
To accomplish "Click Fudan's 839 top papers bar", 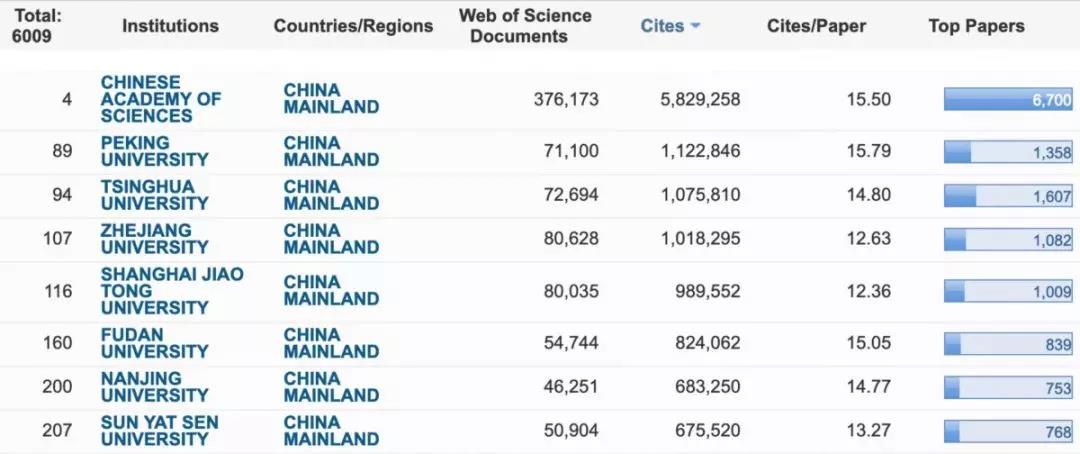I will [x=1007, y=344].
